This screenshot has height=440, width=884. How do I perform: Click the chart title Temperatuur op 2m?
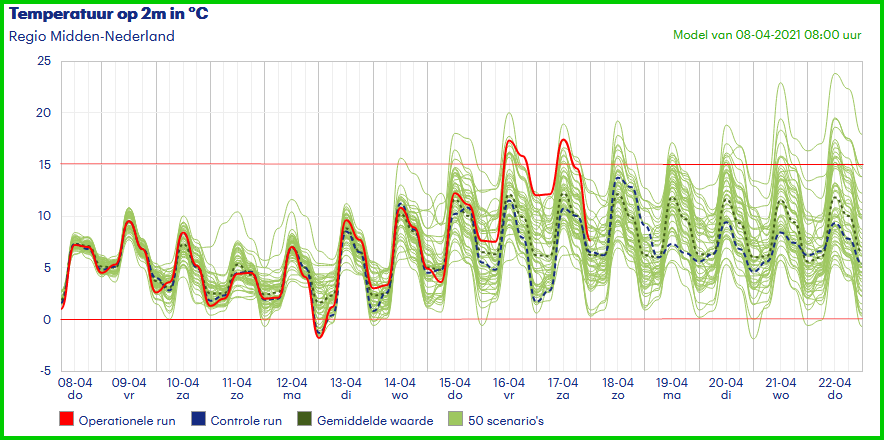coord(109,14)
